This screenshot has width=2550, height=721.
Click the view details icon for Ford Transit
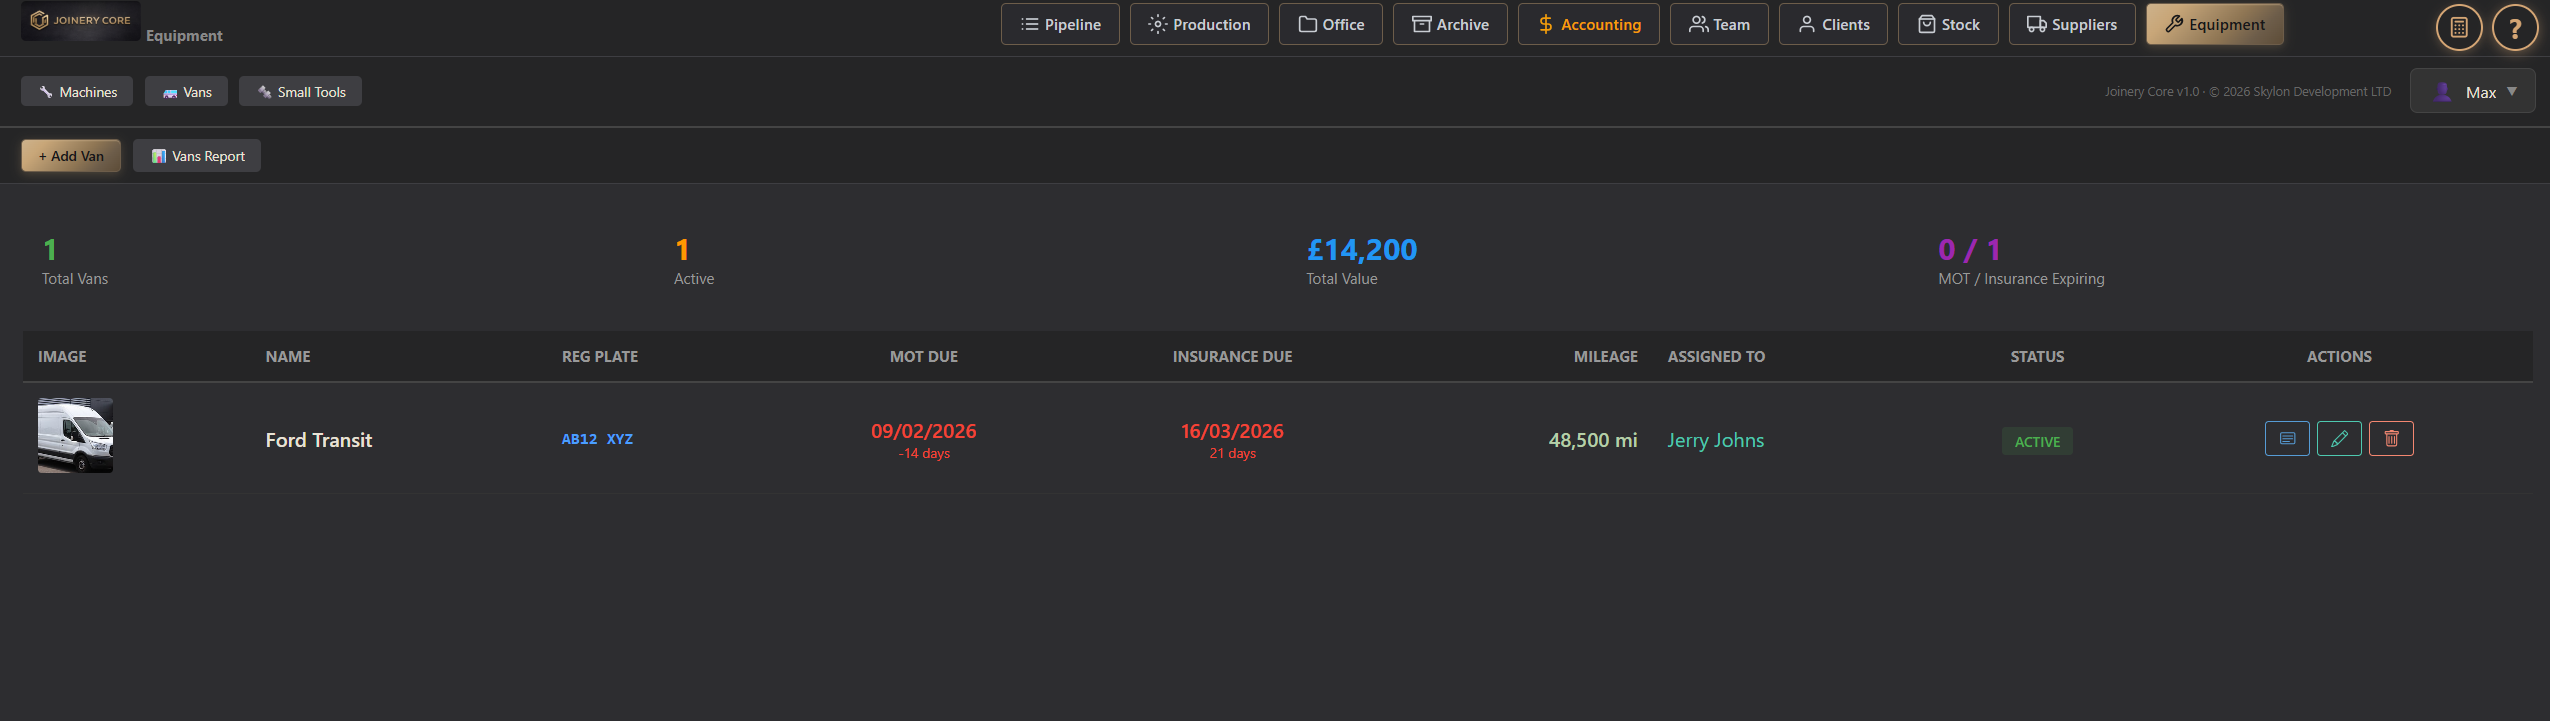tap(2286, 439)
